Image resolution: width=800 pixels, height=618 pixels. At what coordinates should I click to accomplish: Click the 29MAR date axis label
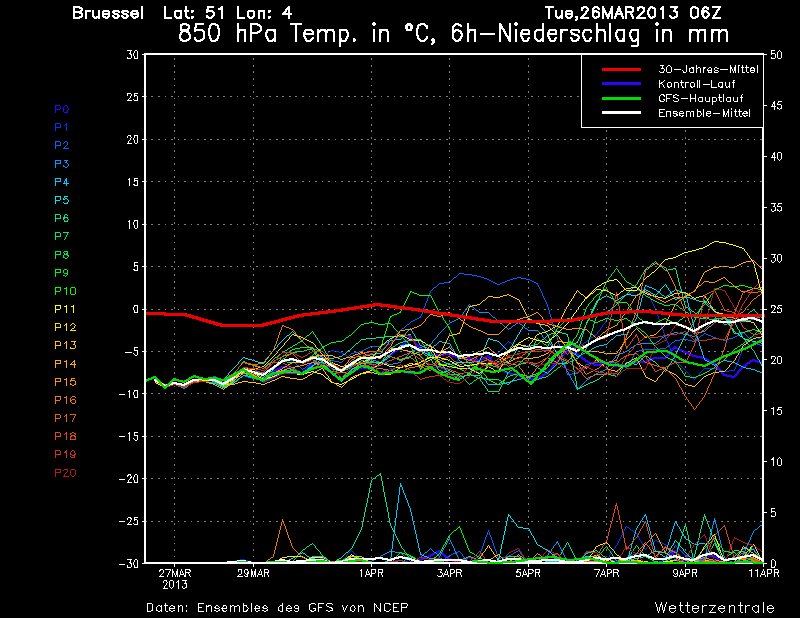coord(253,574)
